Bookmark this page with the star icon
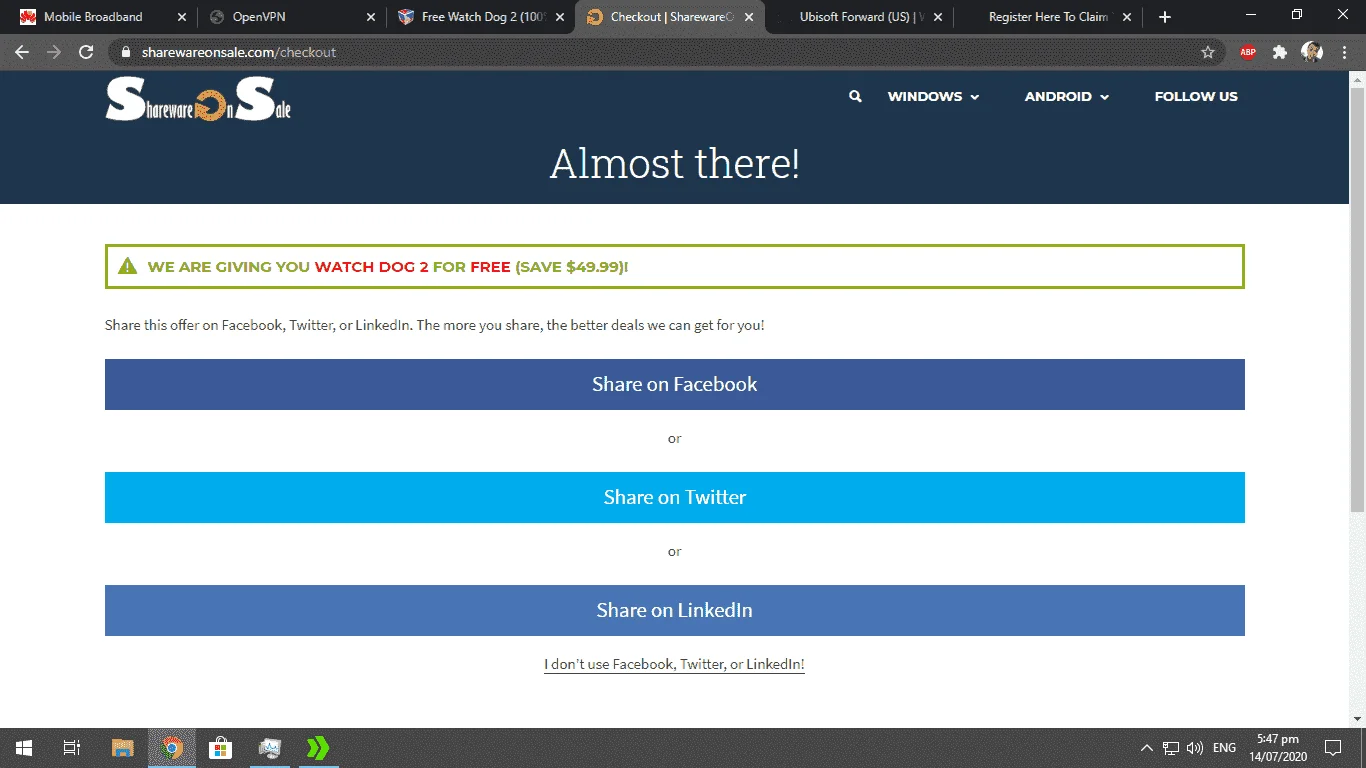 1208,52
